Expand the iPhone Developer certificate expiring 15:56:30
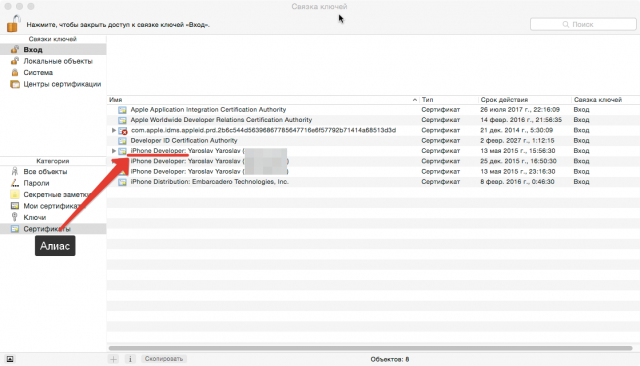 (113, 151)
